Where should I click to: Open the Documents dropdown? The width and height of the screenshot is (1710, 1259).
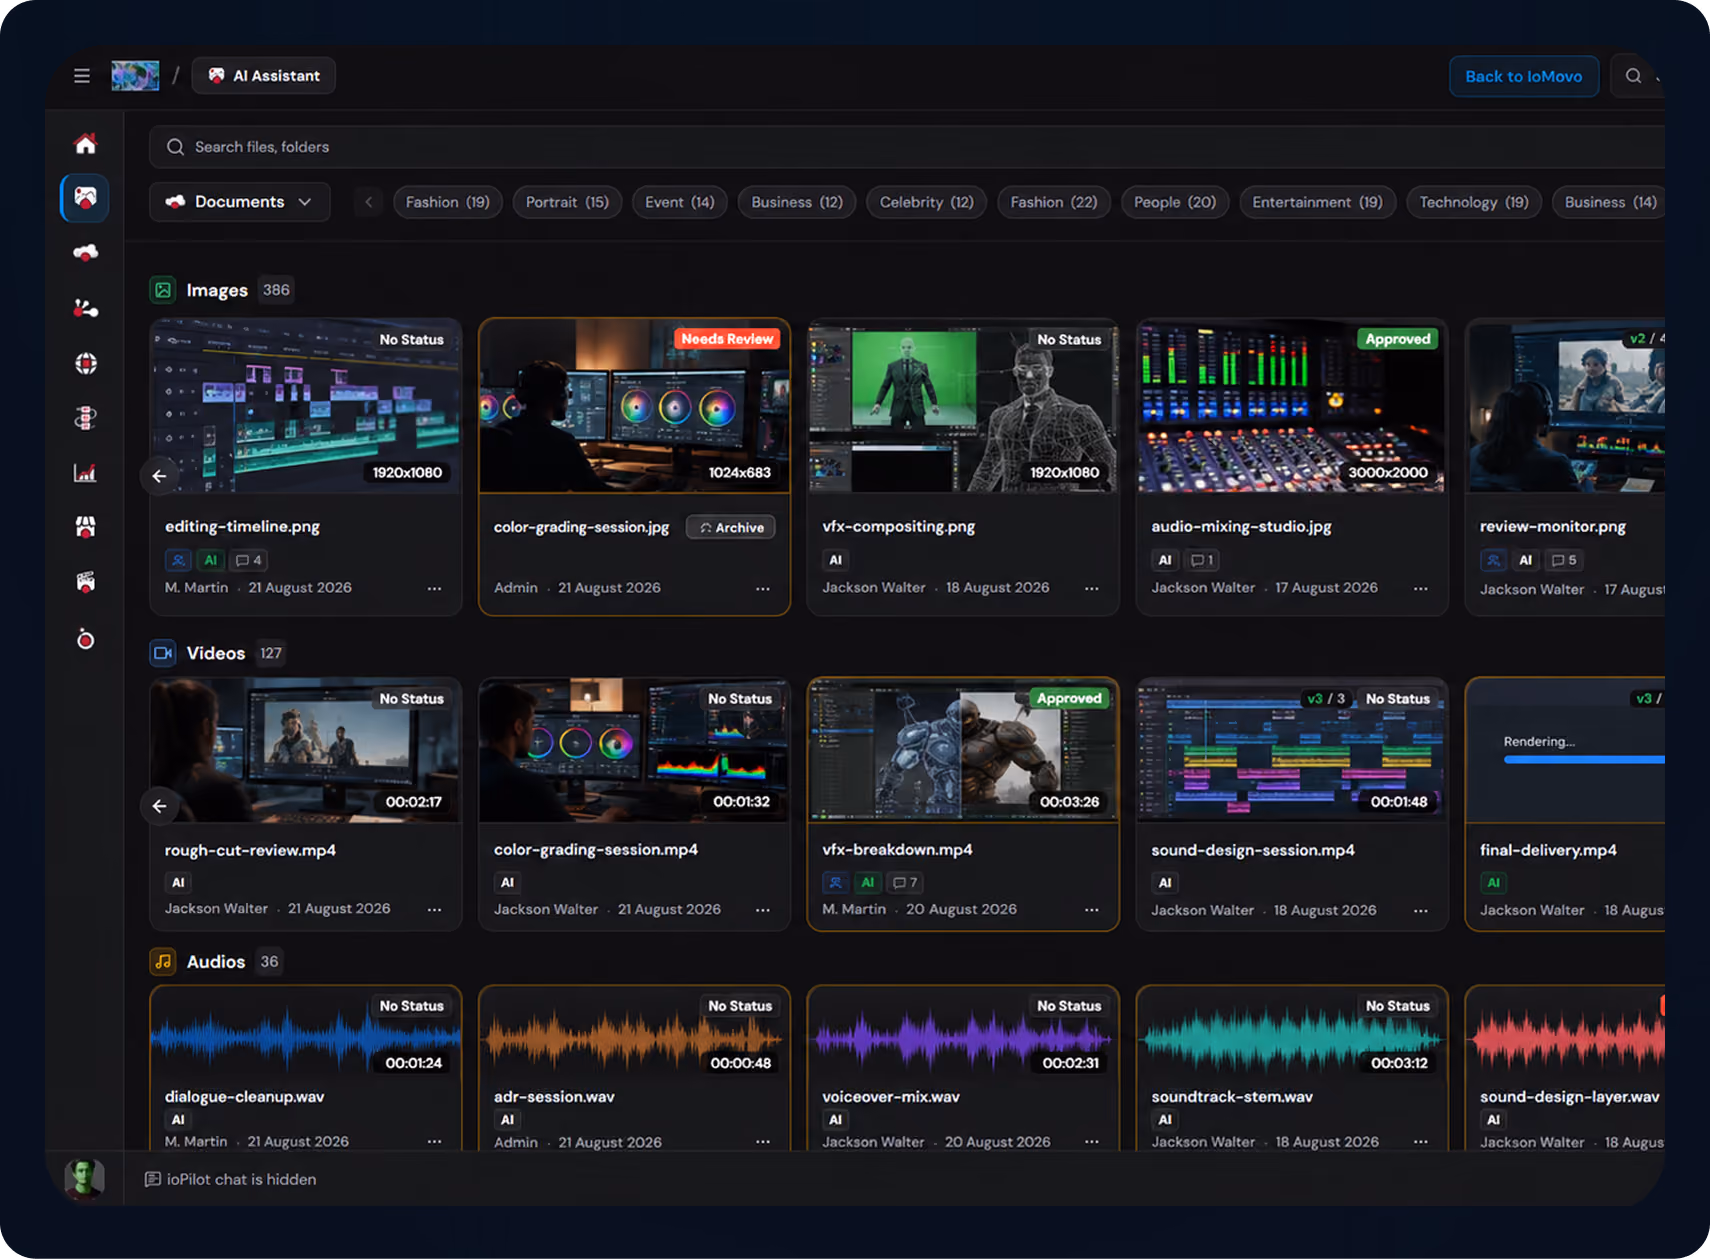click(x=240, y=202)
